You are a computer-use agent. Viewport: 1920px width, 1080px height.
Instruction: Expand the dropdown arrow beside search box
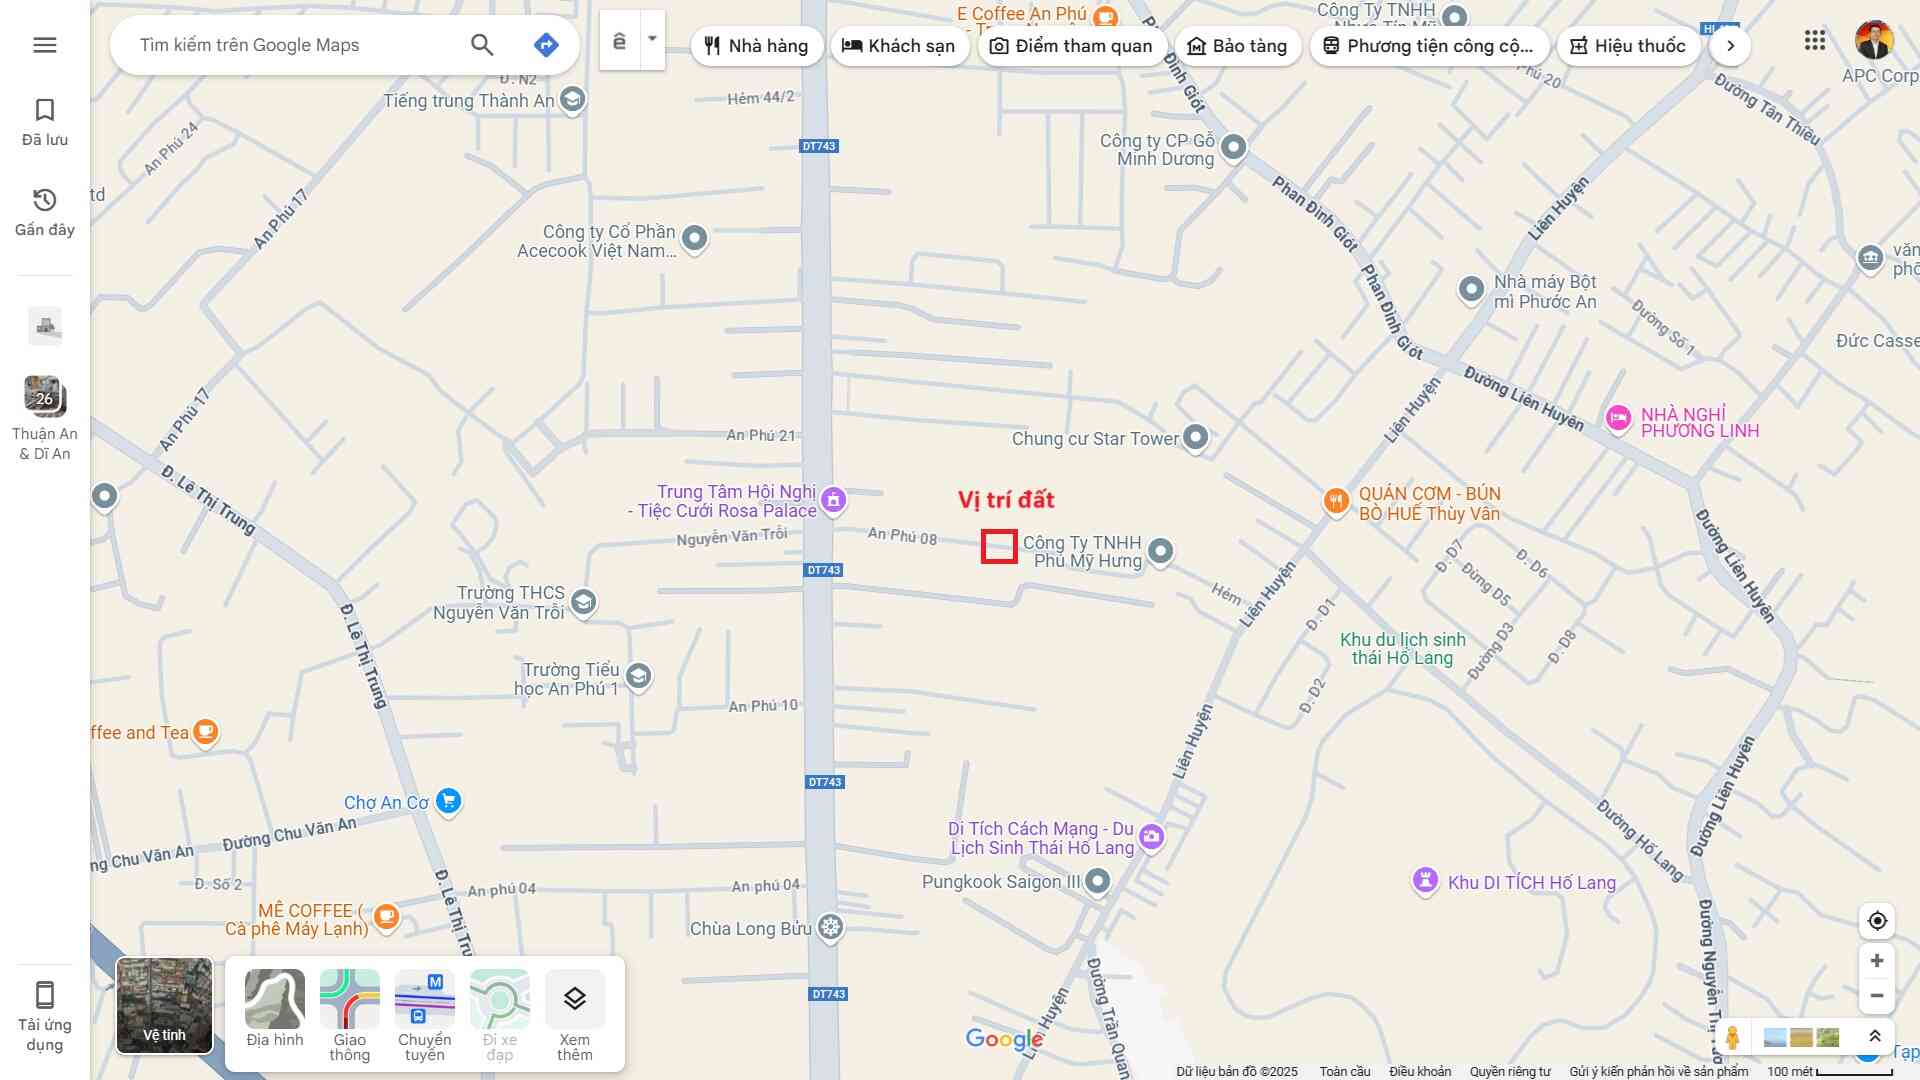652,40
